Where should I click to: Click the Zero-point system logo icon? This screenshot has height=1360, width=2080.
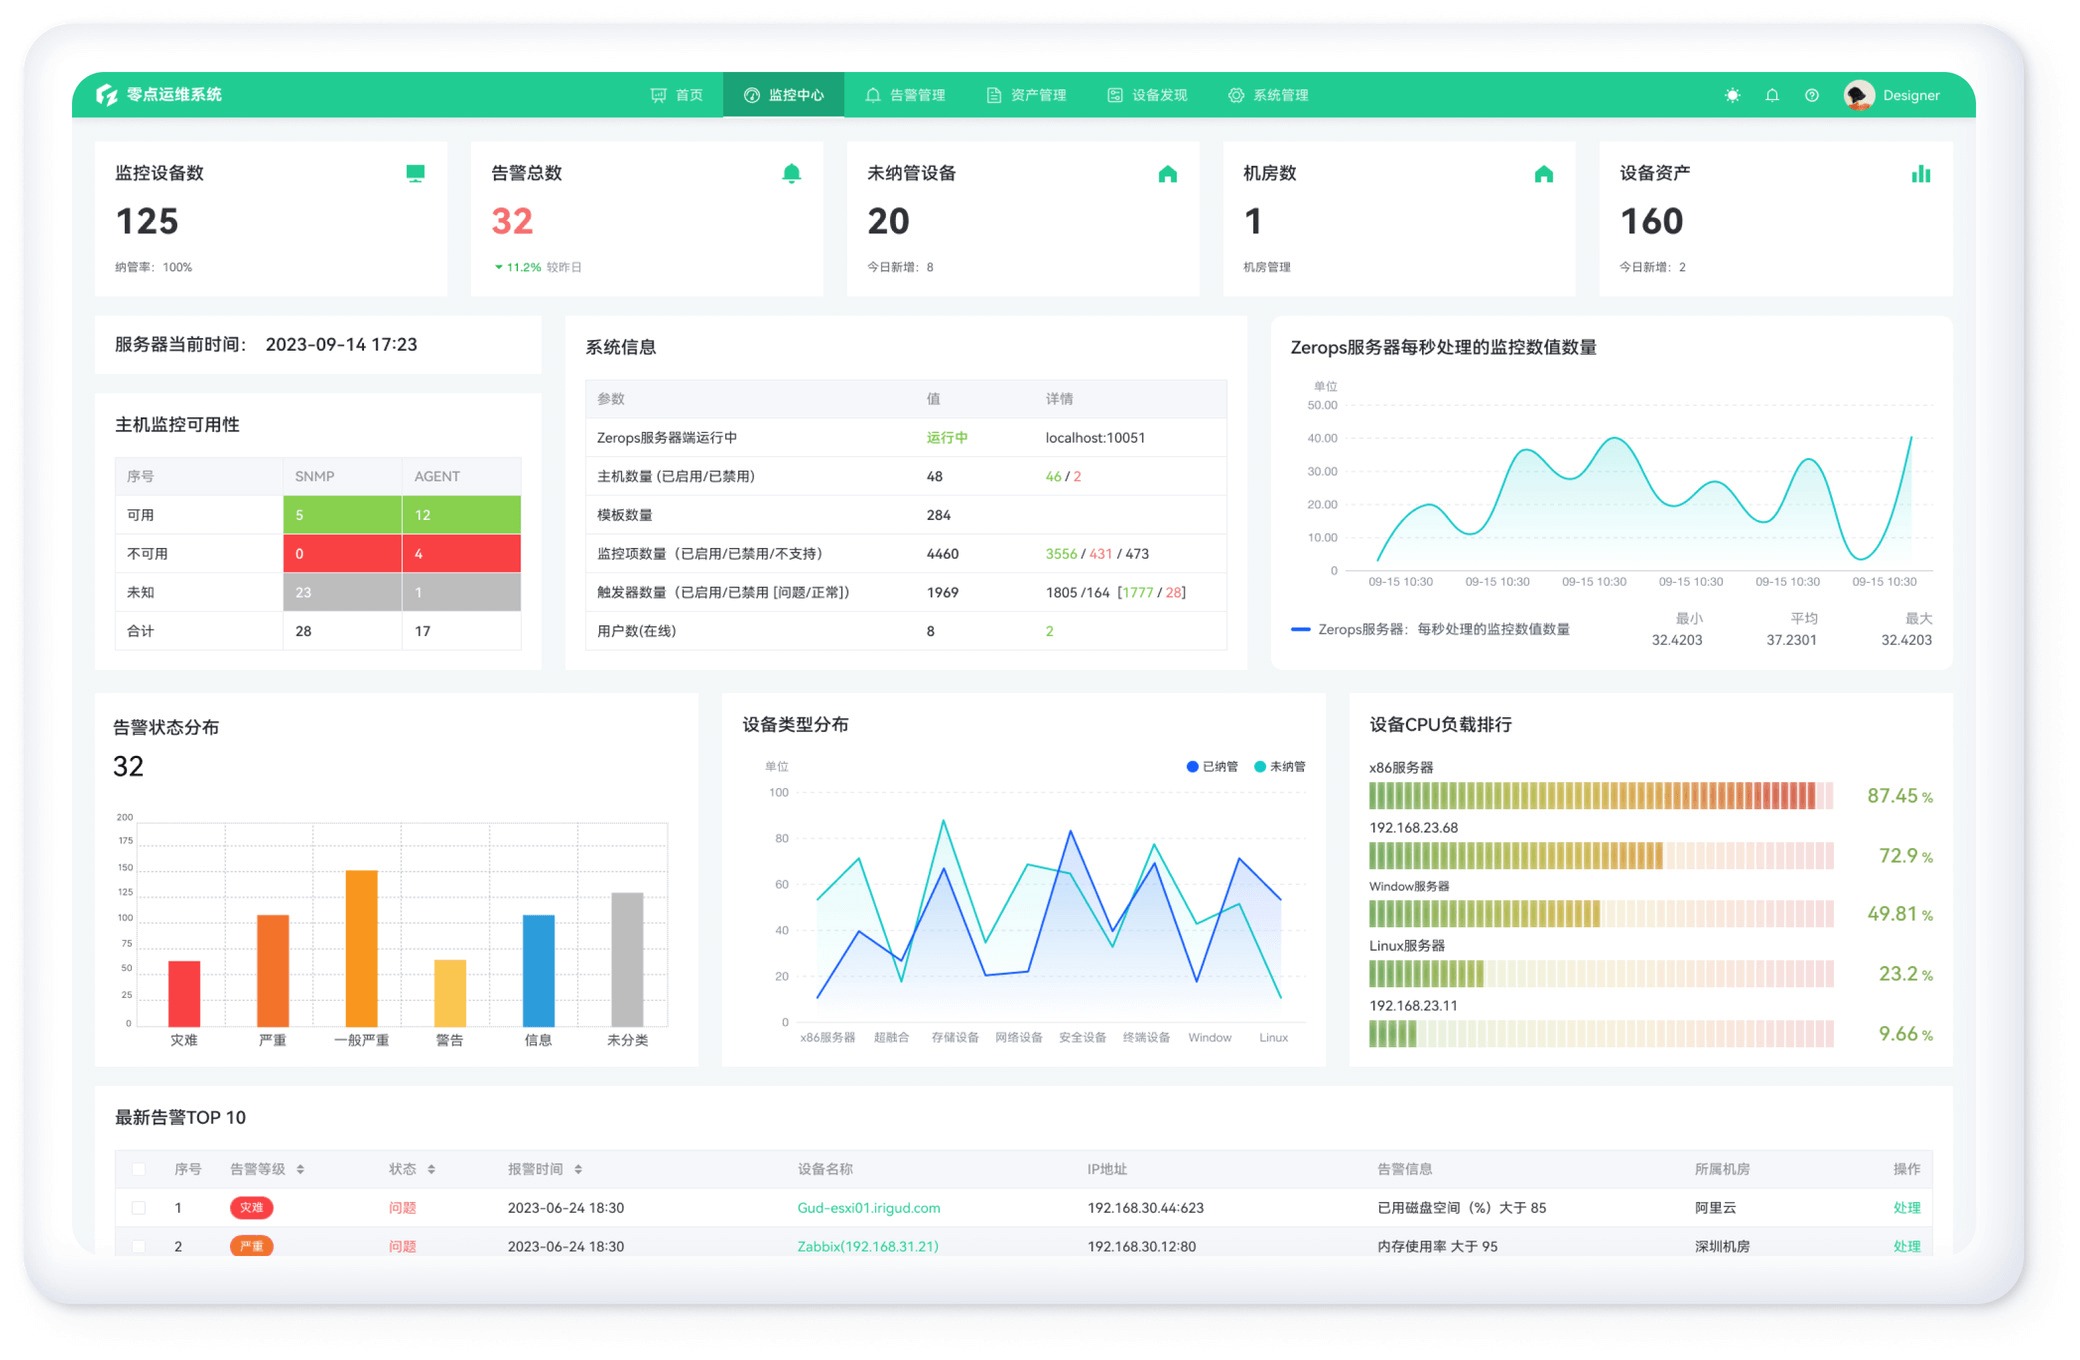click(x=106, y=95)
